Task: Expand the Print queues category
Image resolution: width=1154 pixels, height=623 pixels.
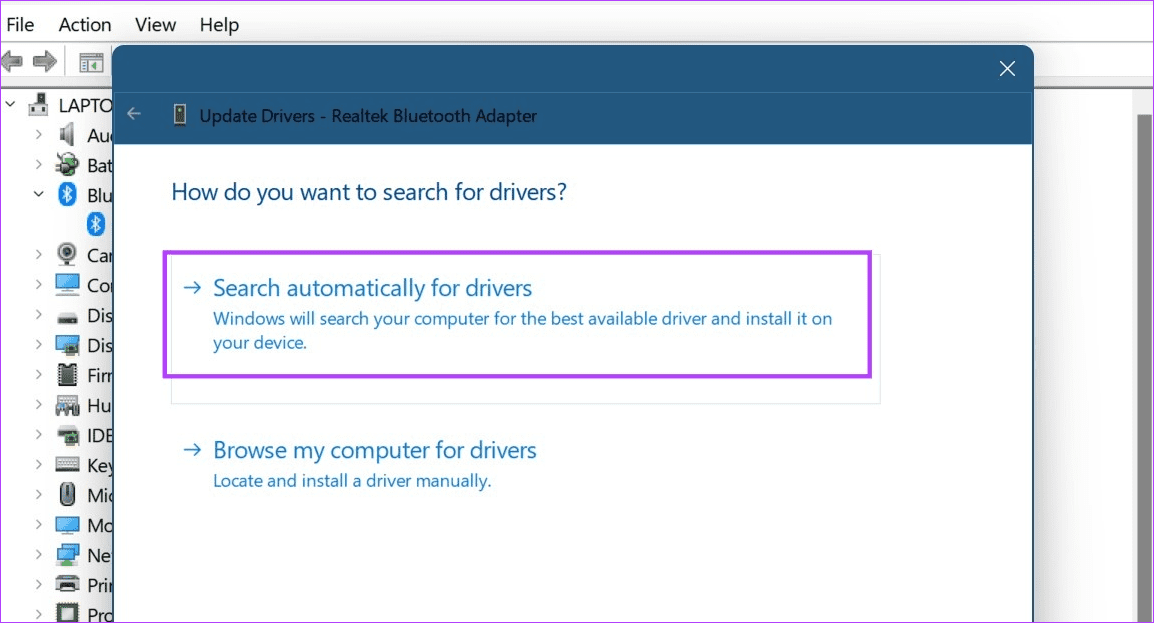Action: pos(38,585)
